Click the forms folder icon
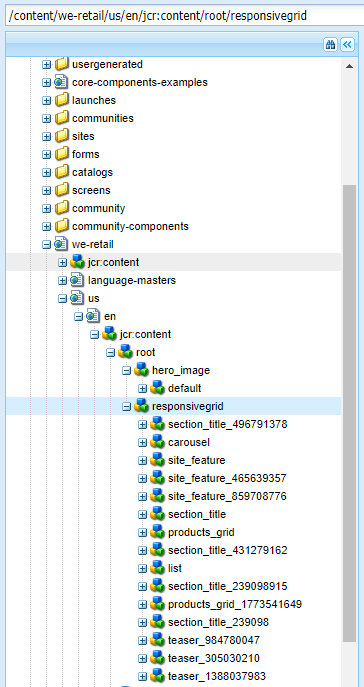Viewport: 364px width, 687px height. (x=62, y=154)
